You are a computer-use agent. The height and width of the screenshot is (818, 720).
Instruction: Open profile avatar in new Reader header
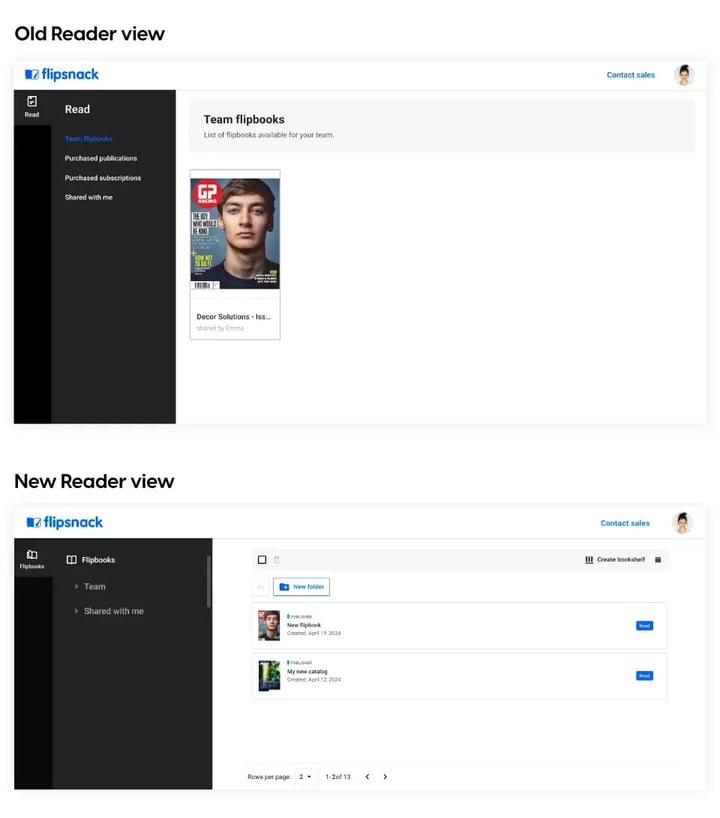[682, 523]
